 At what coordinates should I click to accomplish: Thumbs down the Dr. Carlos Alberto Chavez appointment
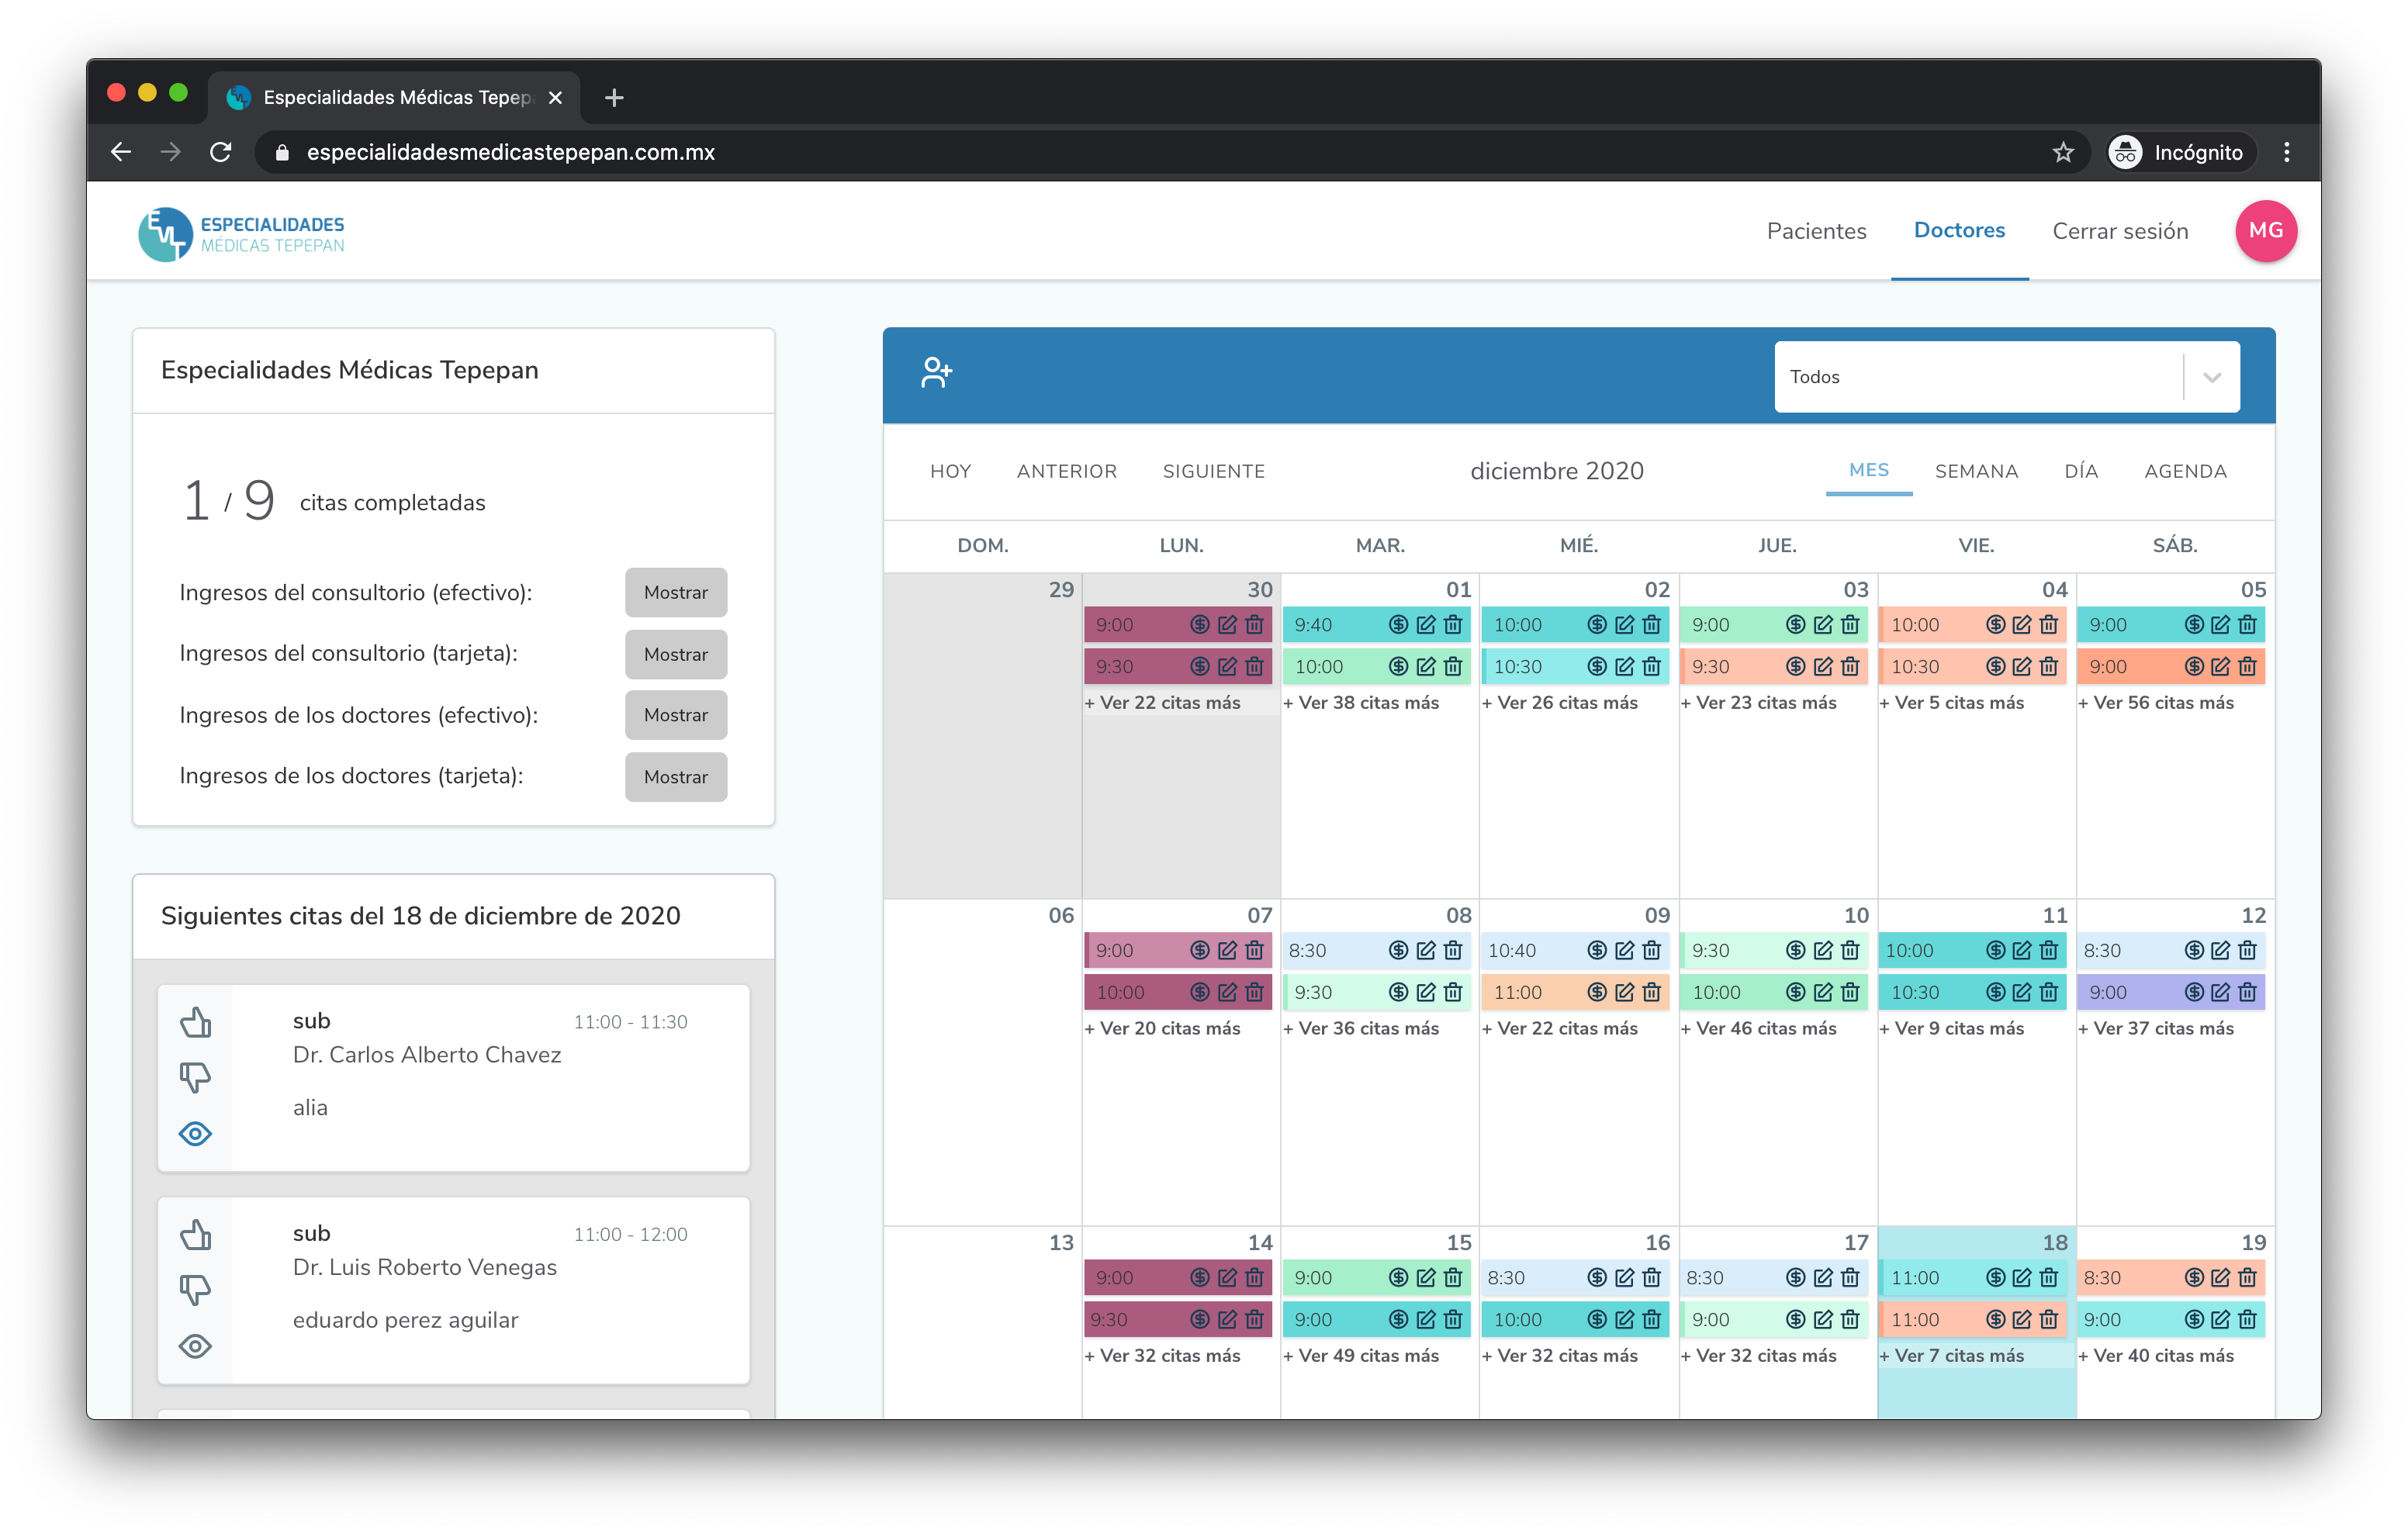point(195,1077)
